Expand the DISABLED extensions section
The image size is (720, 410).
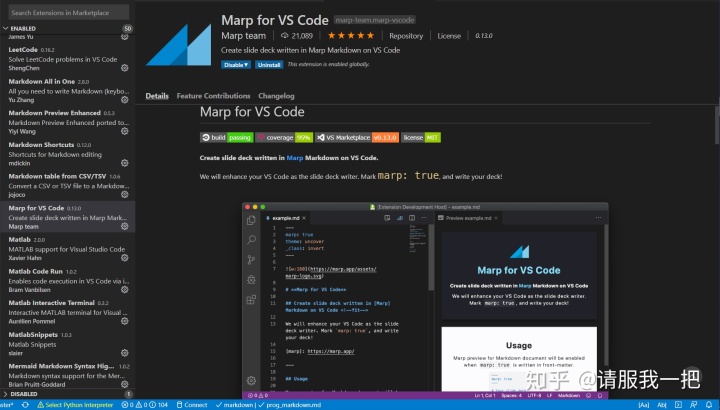tap(68, 394)
